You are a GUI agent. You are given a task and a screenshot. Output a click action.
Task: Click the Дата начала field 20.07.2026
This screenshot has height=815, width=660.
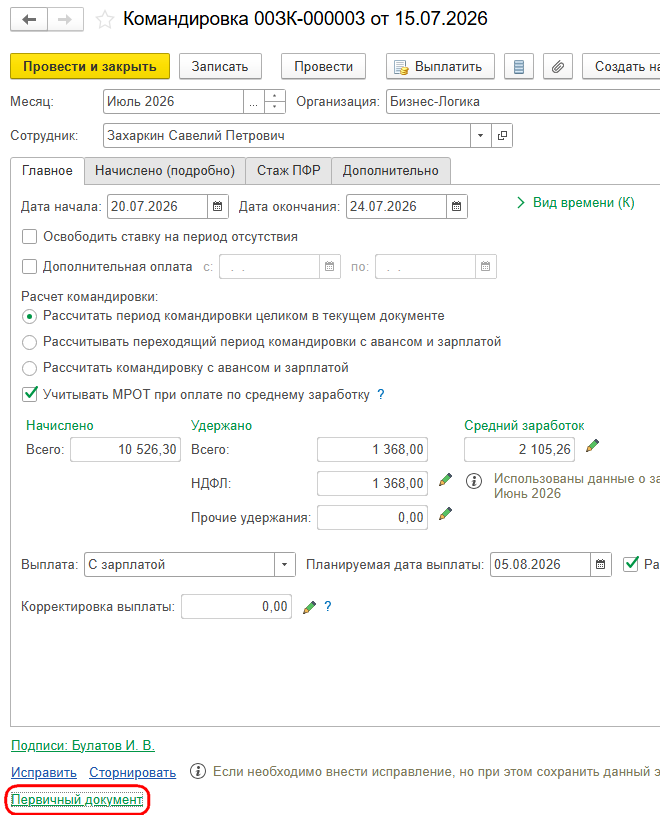157,206
